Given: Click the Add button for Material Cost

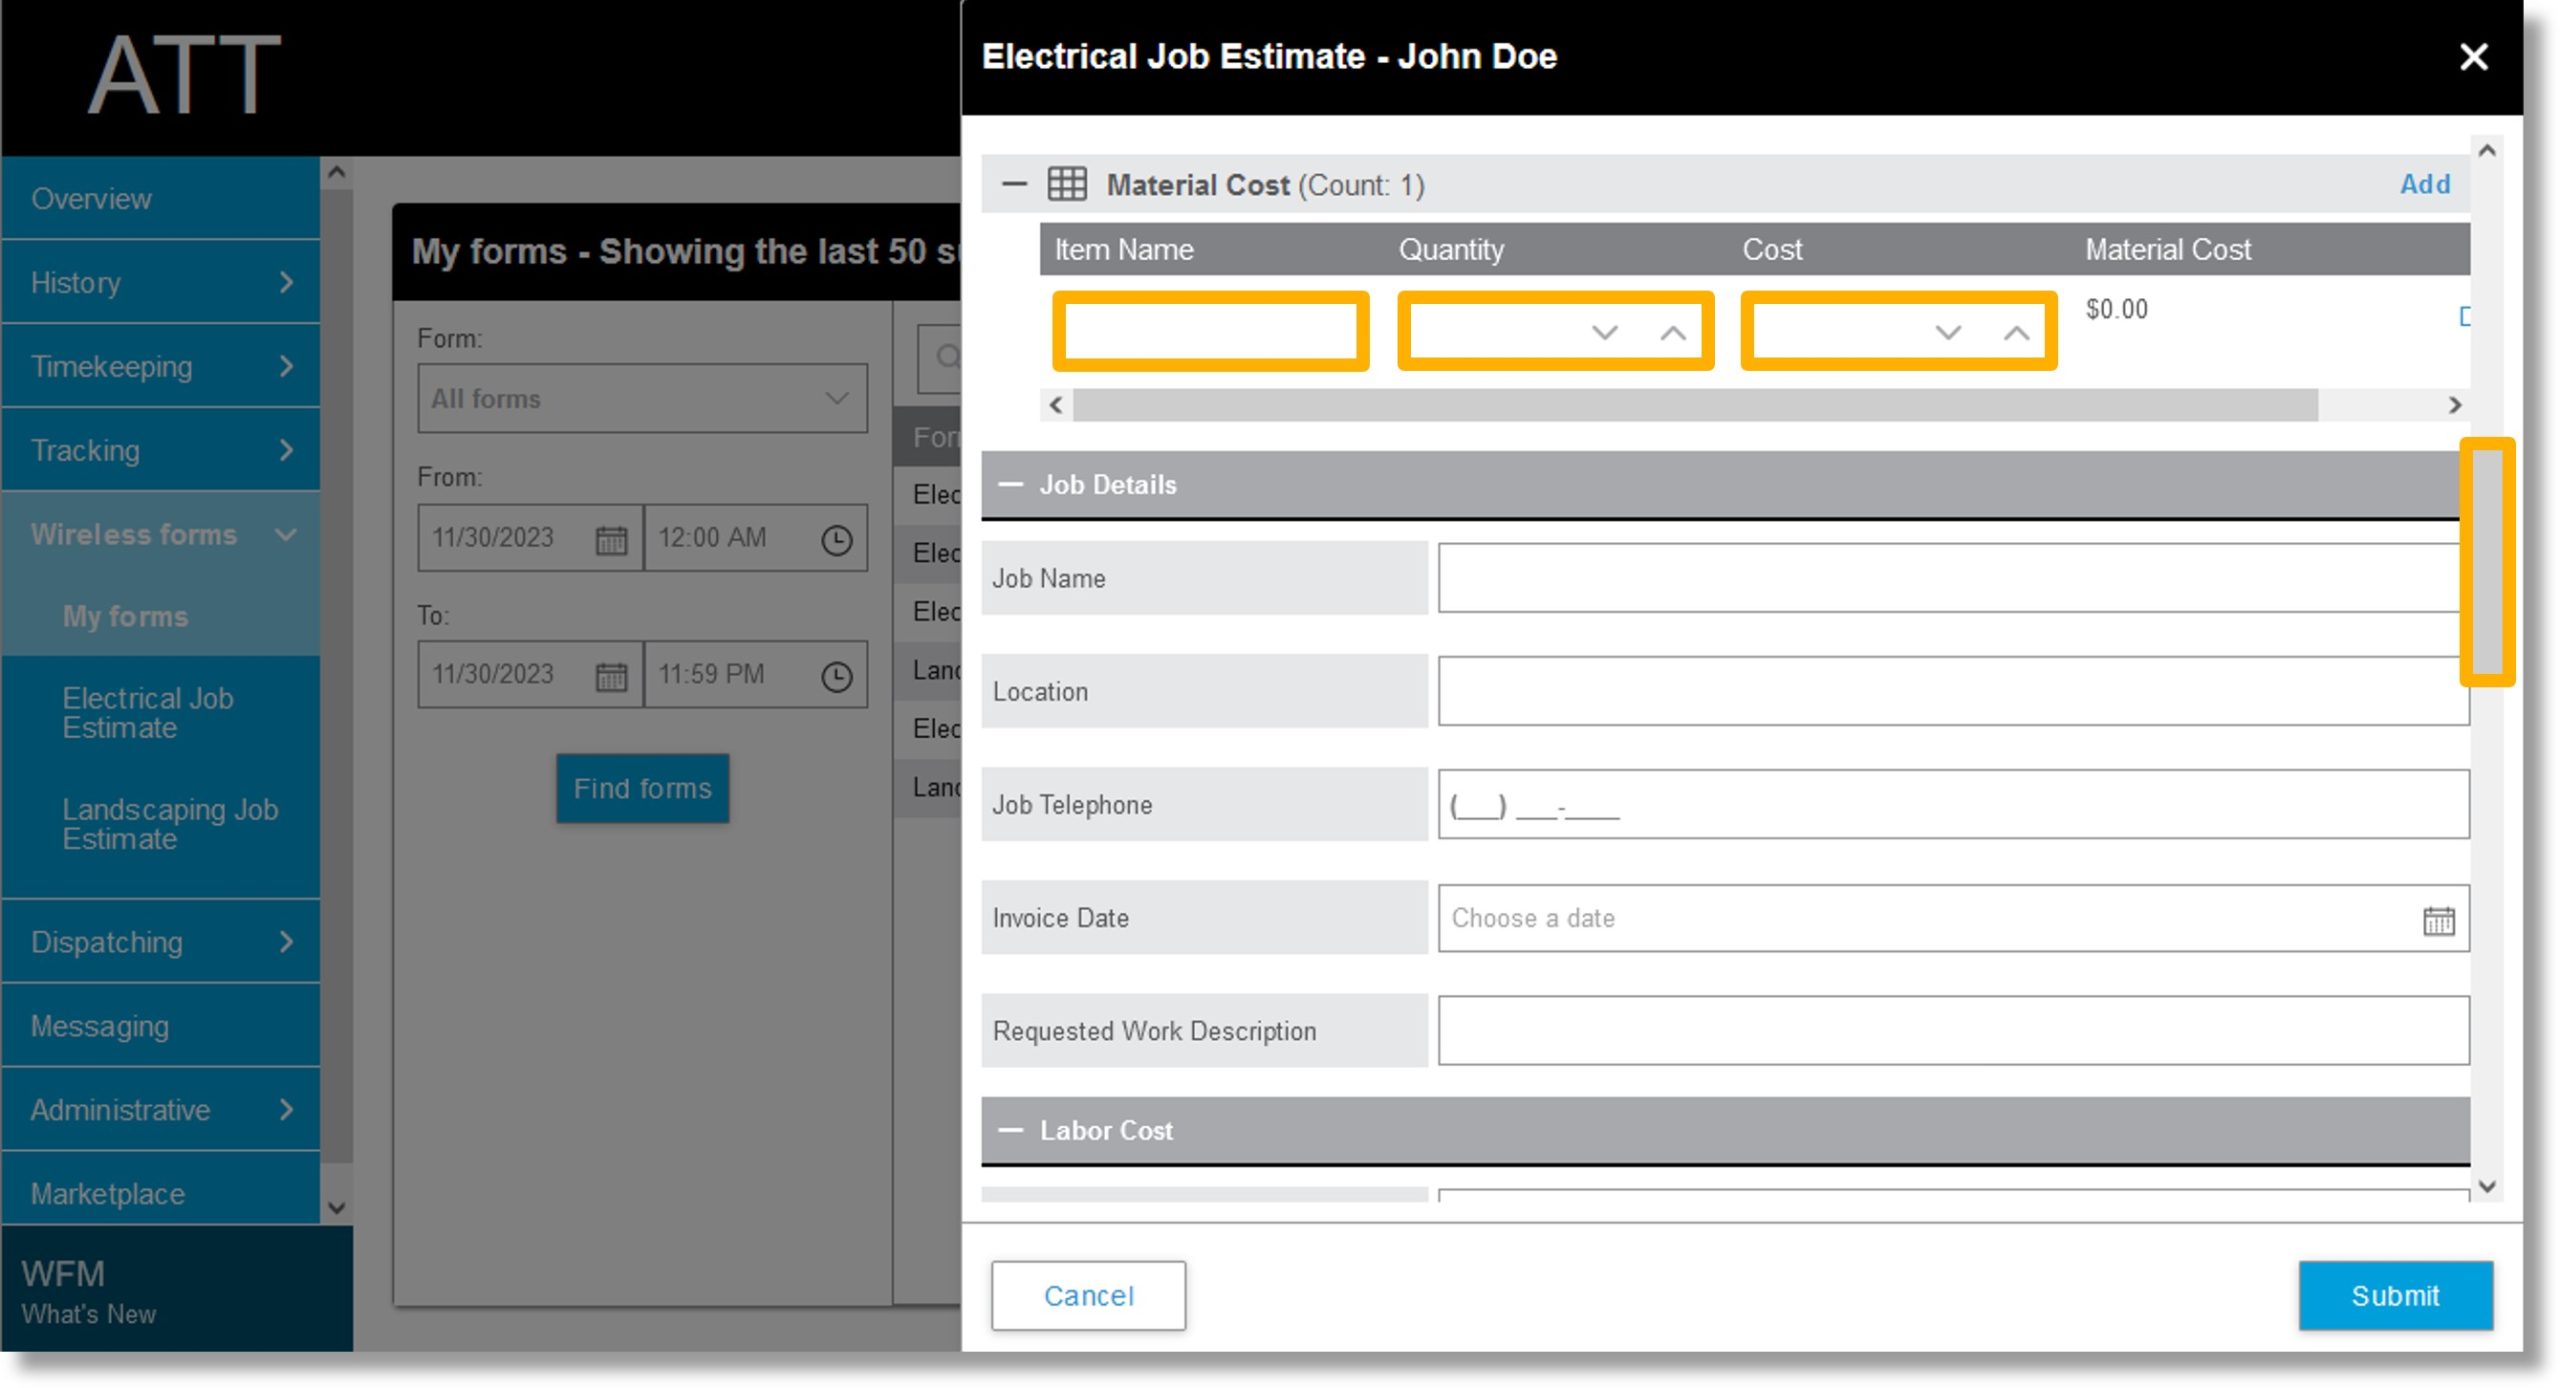Looking at the screenshot, I should (2425, 185).
